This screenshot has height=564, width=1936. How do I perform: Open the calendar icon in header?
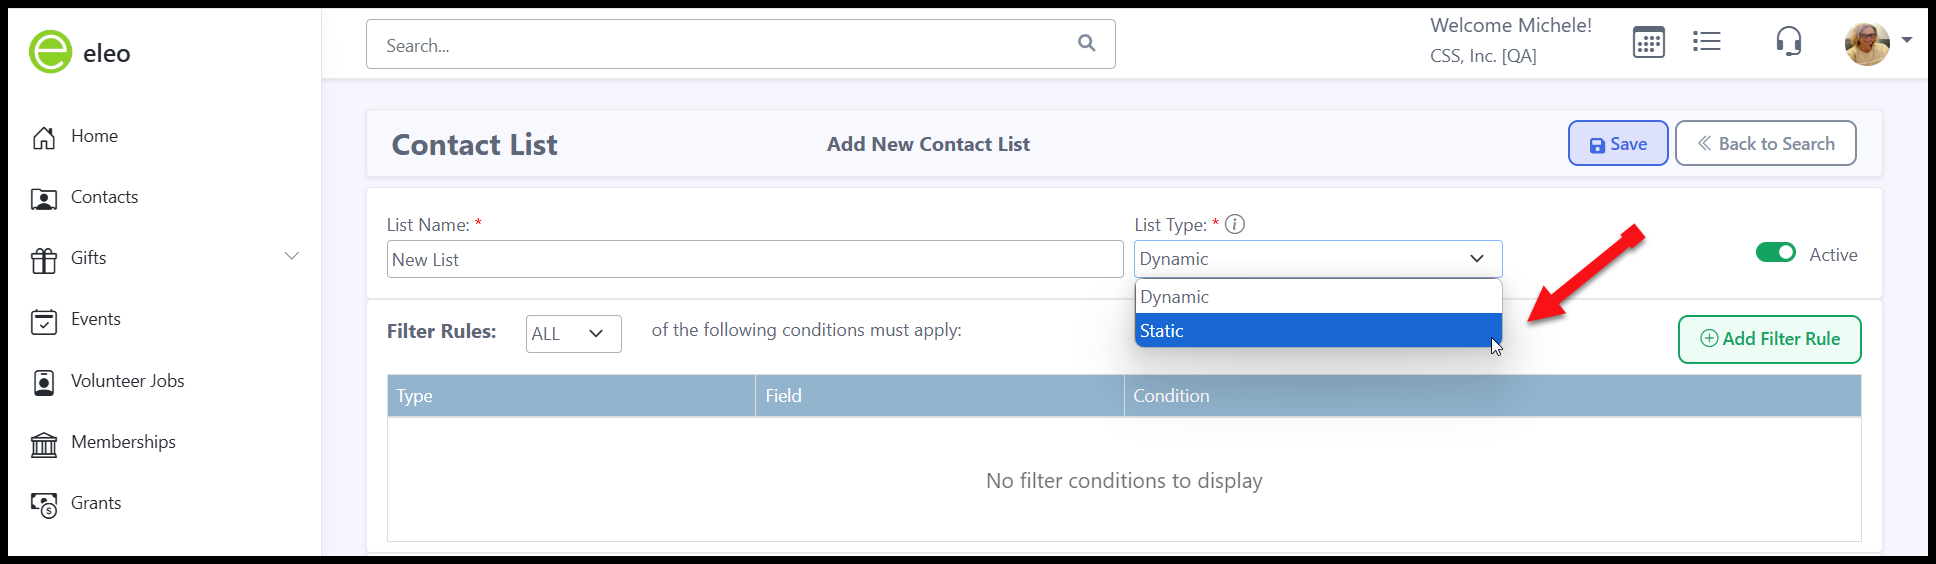(1648, 43)
